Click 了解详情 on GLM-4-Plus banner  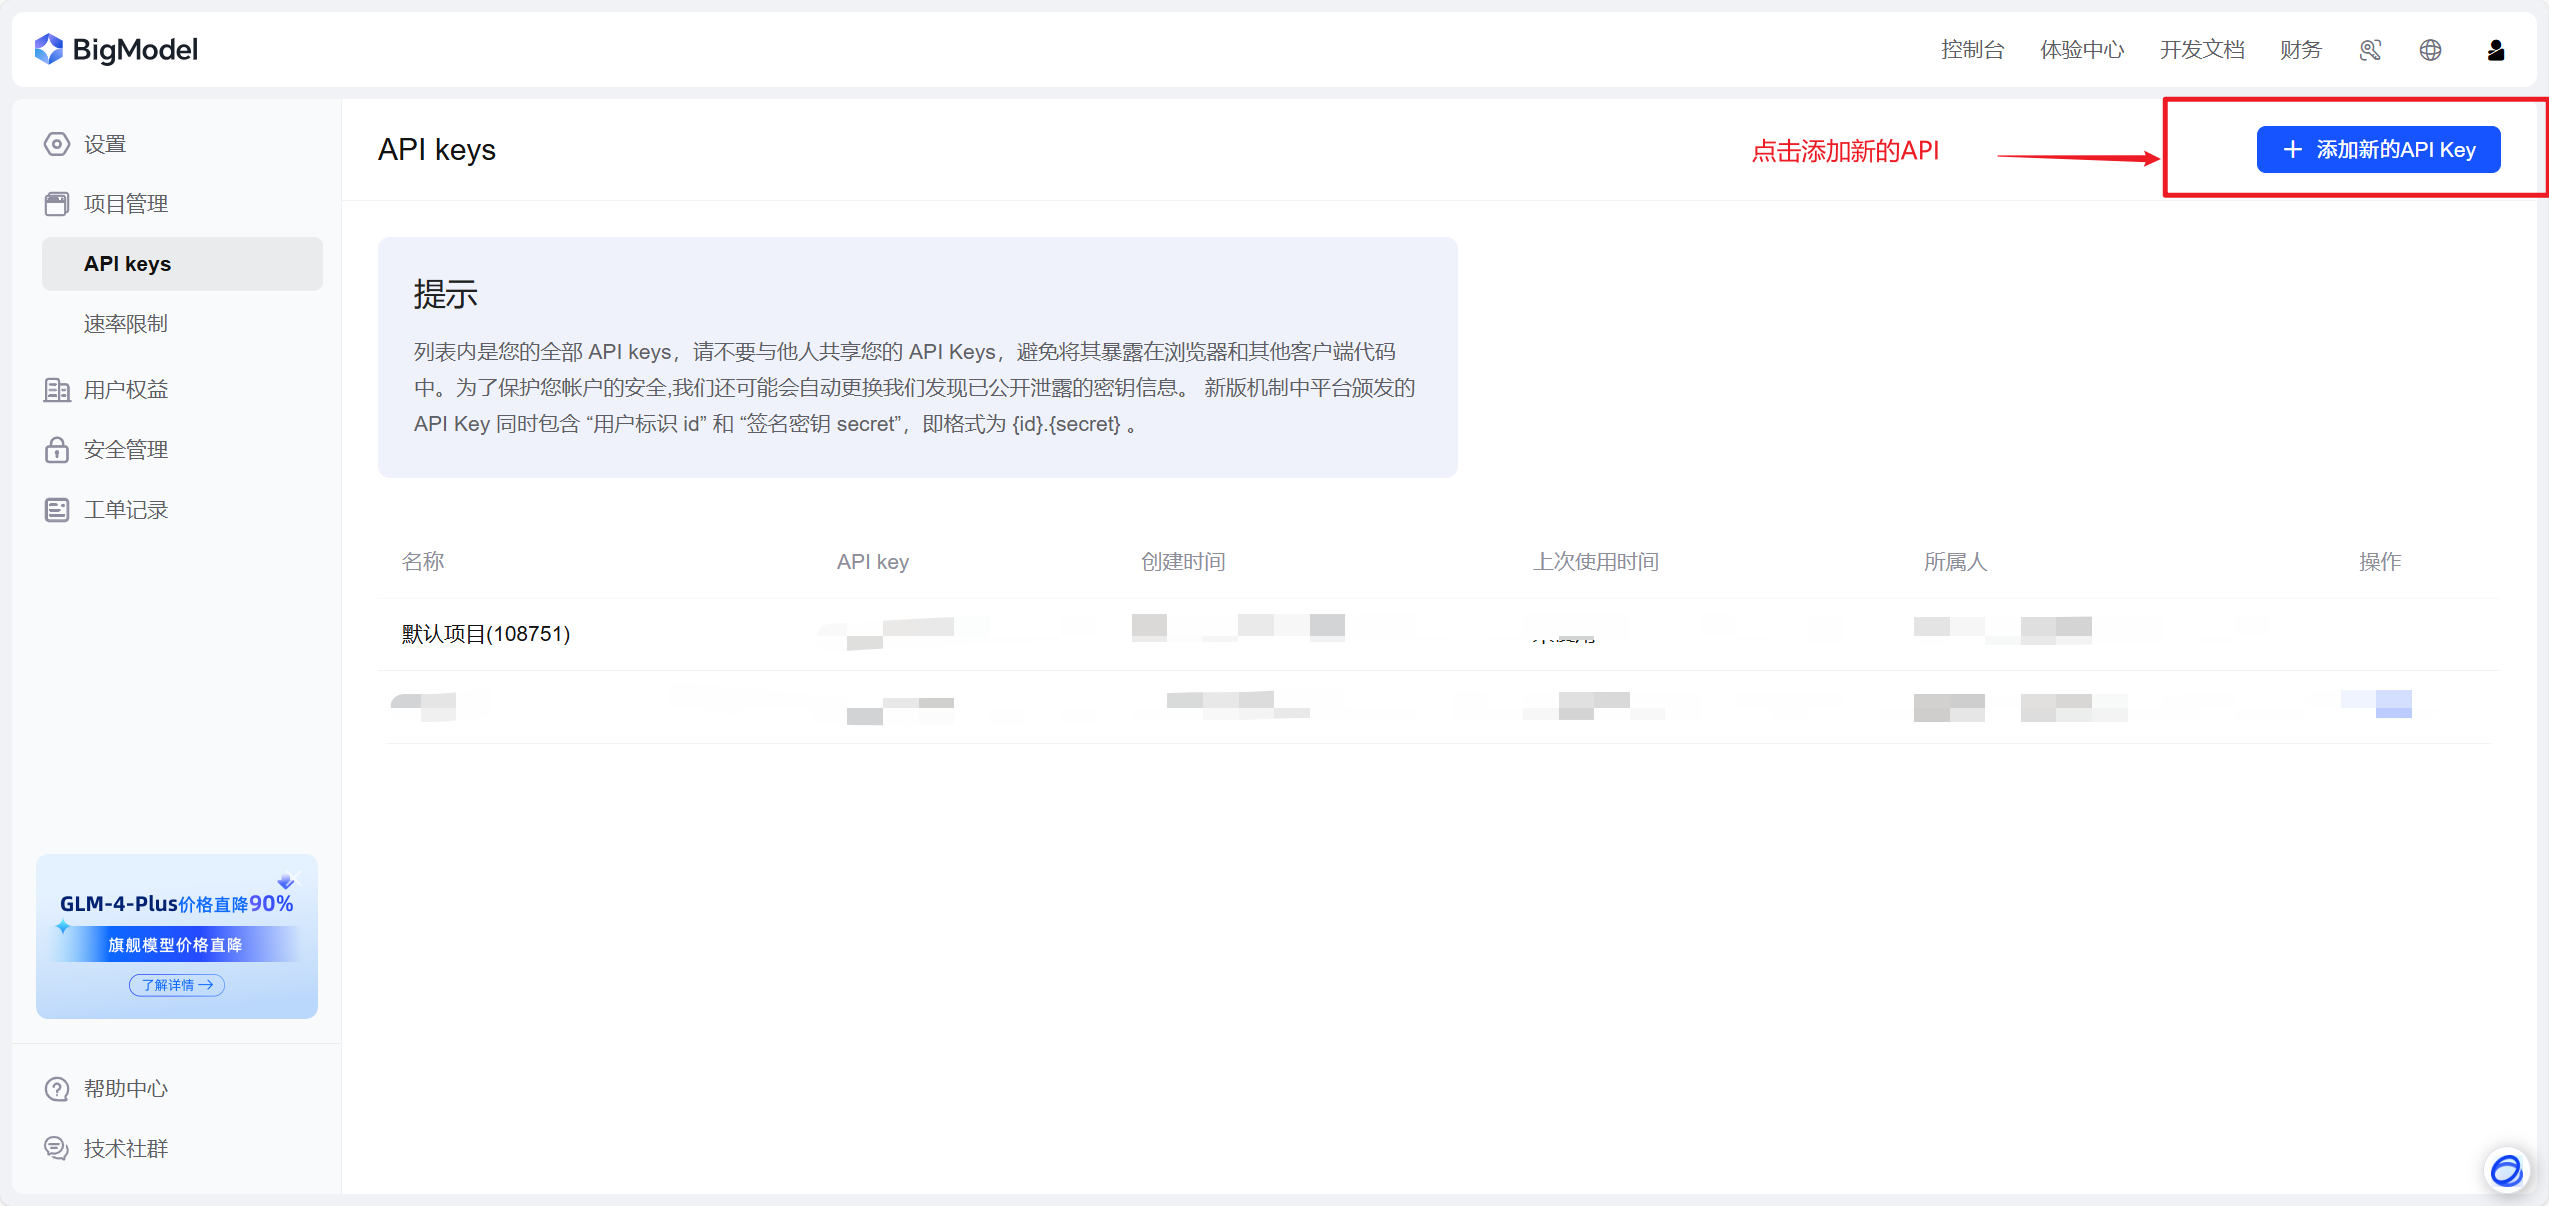coord(177,985)
